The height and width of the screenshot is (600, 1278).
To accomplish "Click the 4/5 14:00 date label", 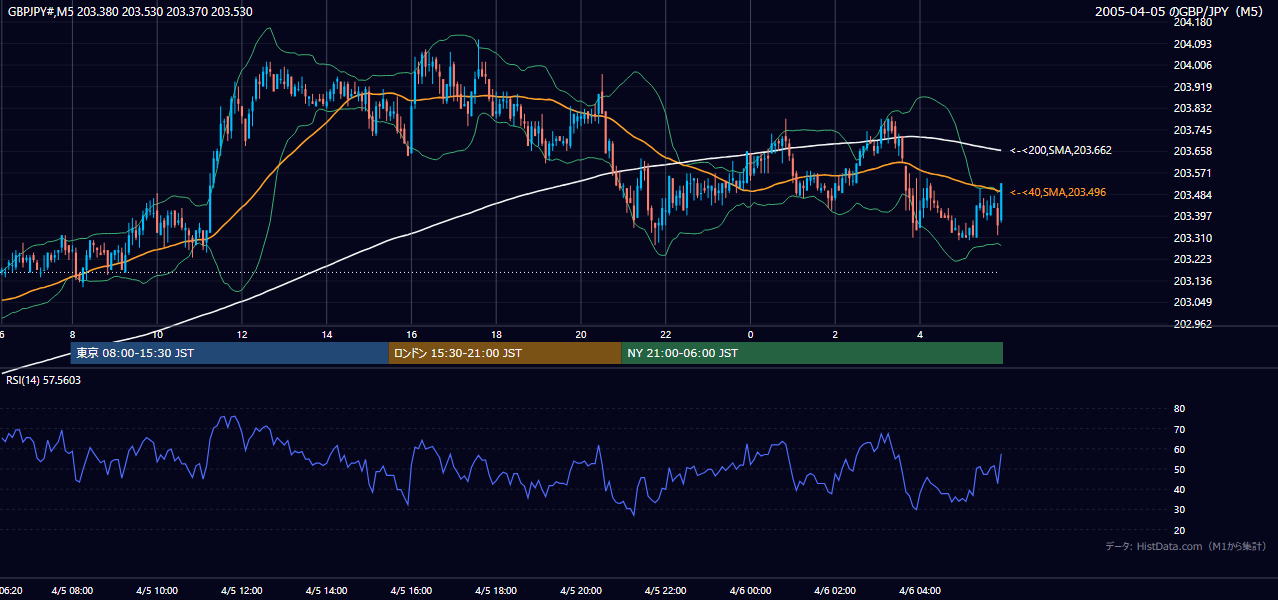I will [327, 591].
